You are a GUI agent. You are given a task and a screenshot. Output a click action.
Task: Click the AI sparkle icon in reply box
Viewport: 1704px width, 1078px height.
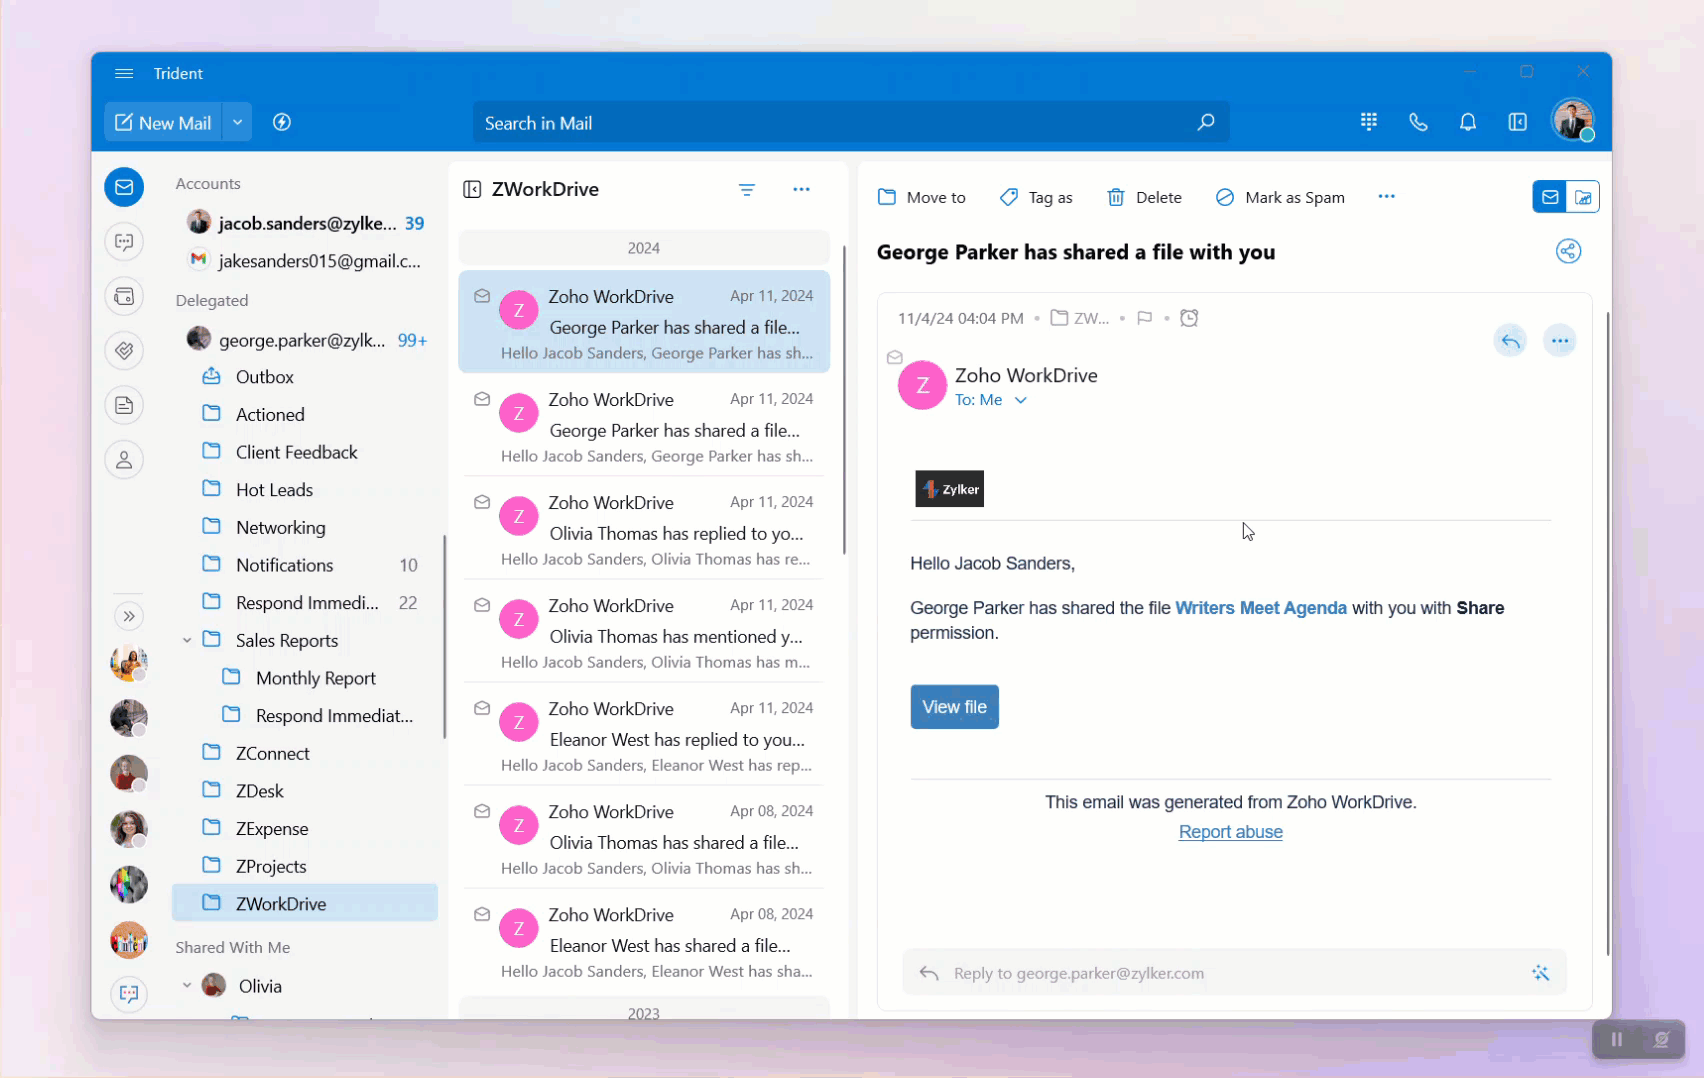coord(1540,973)
